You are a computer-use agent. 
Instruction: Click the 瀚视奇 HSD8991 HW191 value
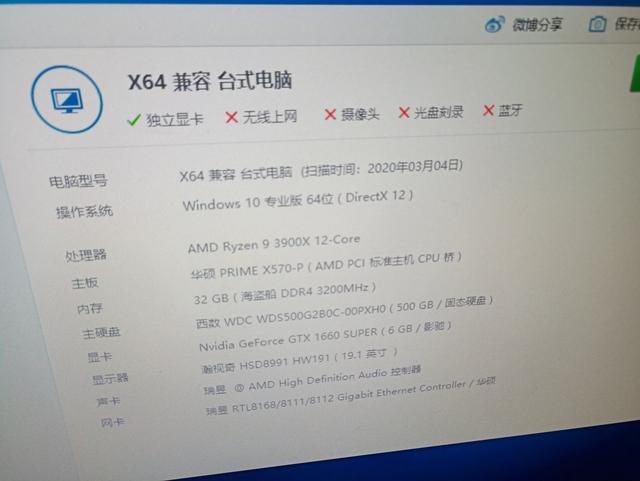coord(300,361)
